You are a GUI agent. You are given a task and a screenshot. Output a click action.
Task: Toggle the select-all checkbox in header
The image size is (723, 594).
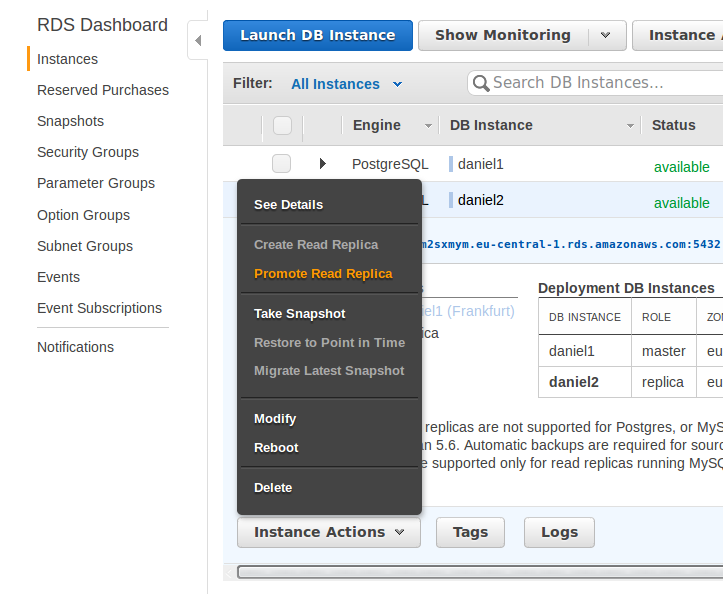click(x=282, y=125)
